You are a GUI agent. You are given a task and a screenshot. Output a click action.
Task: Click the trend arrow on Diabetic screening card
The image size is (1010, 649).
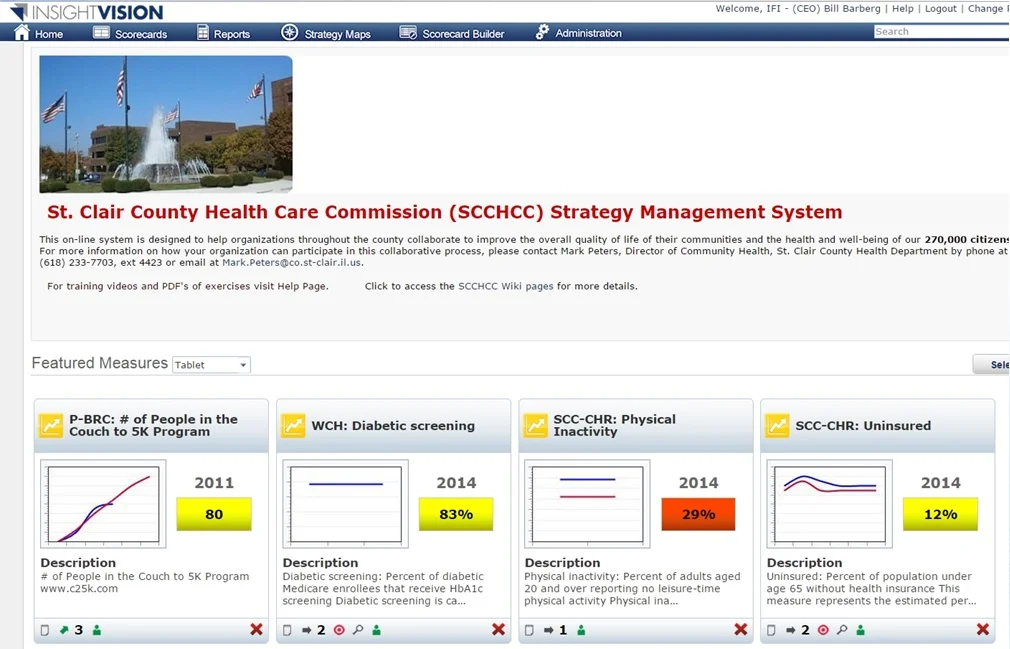pyautogui.click(x=307, y=630)
